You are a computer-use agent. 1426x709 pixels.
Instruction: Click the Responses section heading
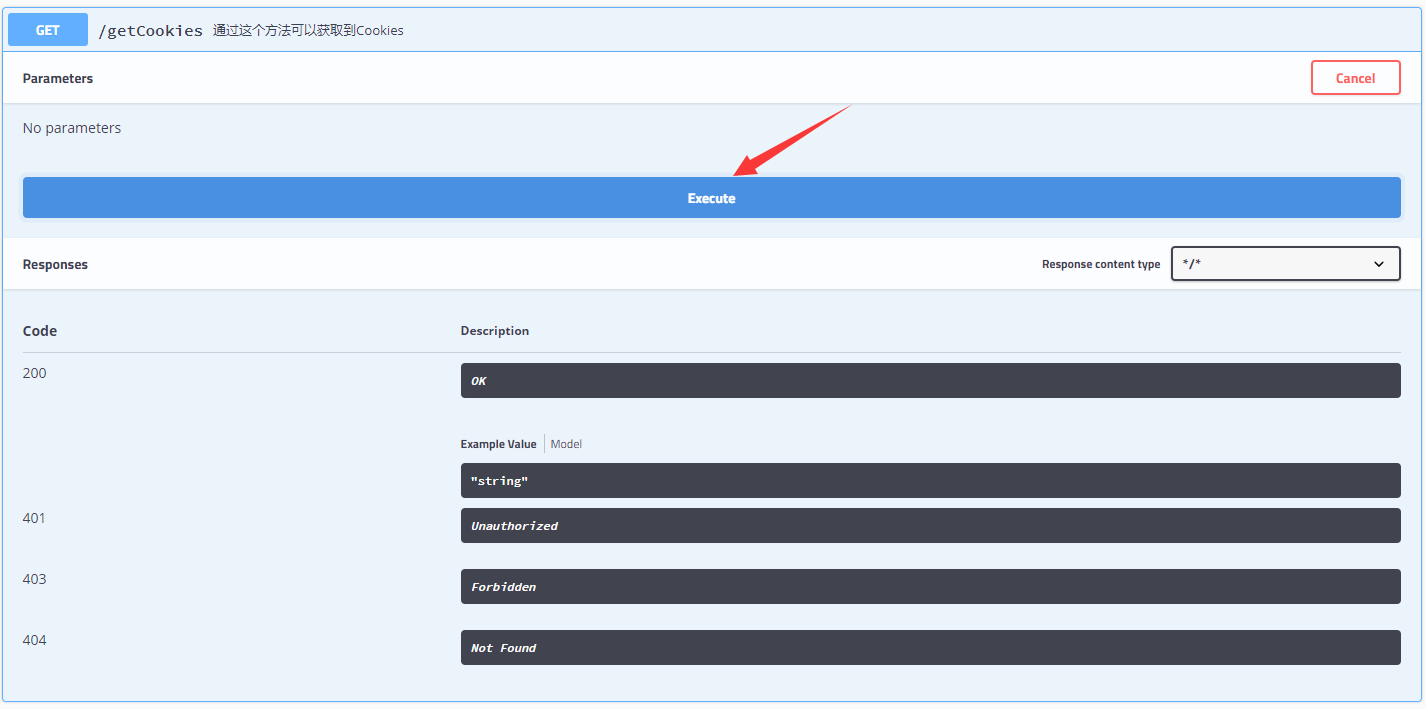[x=55, y=264]
